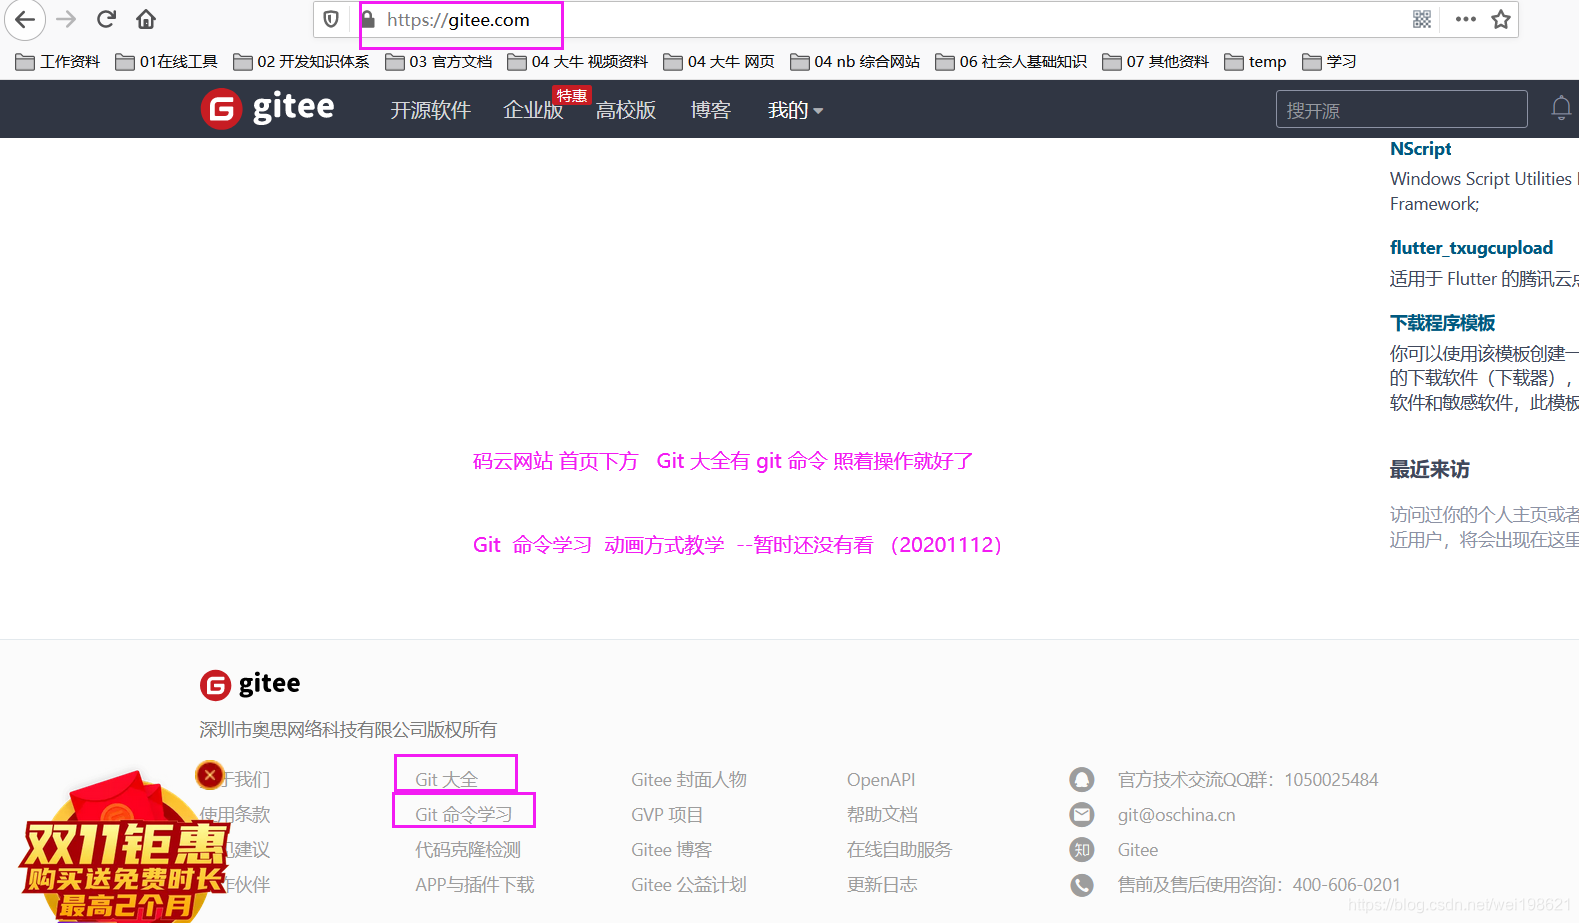Click the git@oschina.cn email link

pyautogui.click(x=1176, y=814)
